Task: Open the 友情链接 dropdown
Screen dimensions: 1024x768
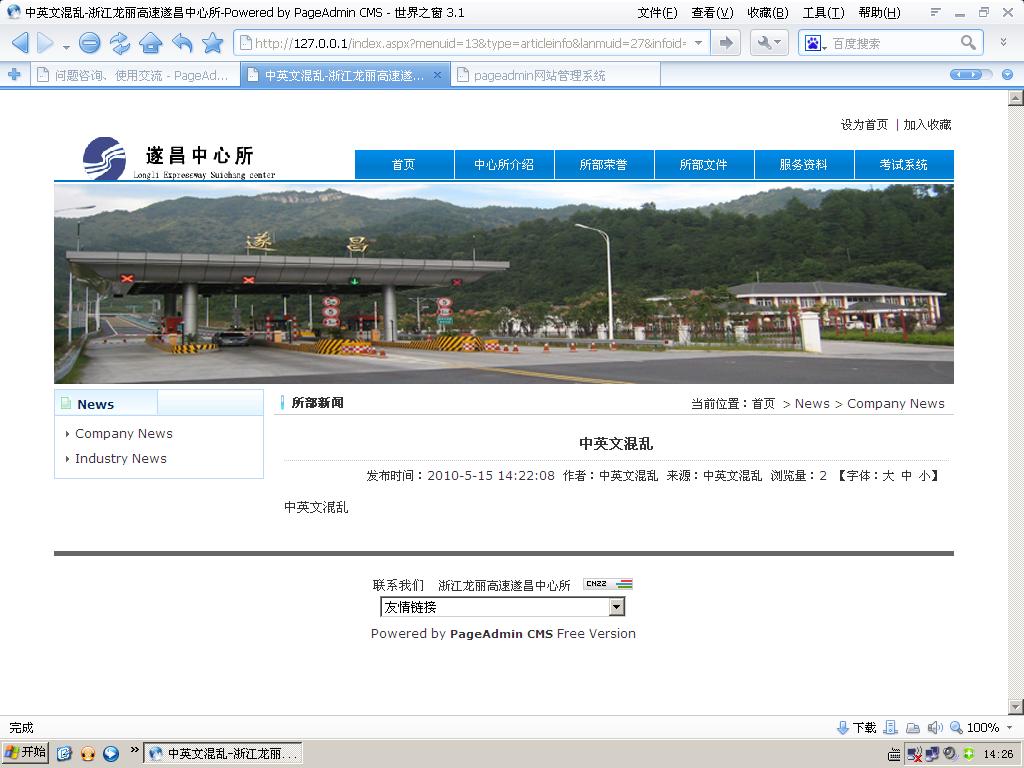Action: (x=502, y=607)
